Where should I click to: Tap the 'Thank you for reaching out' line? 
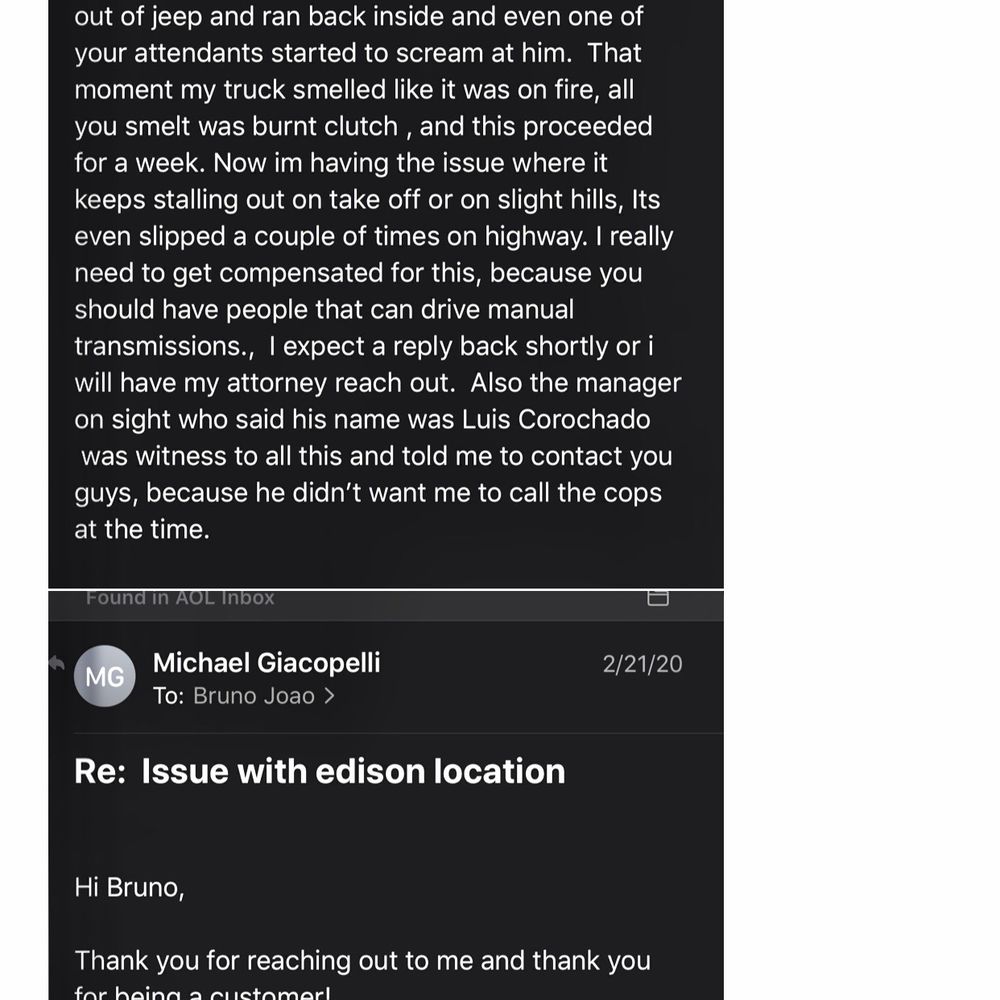tap(362, 960)
